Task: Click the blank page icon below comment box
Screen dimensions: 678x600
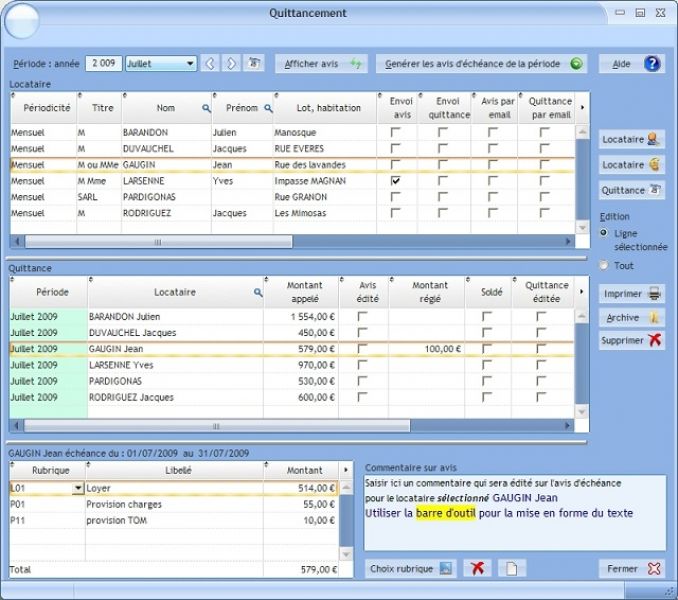Action: tap(512, 568)
